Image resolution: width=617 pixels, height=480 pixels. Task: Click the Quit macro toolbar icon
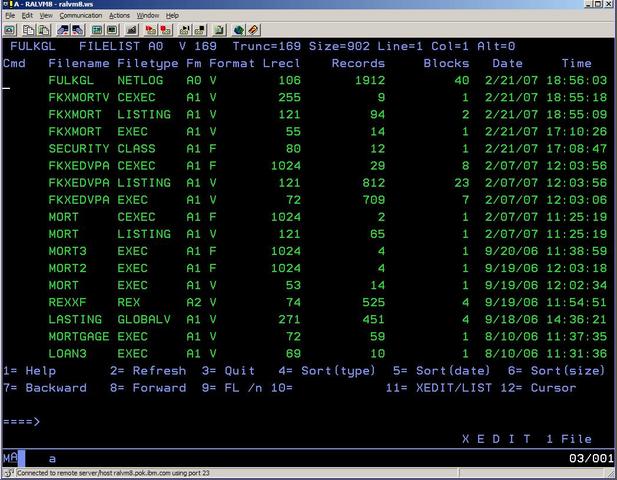click(x=200, y=30)
